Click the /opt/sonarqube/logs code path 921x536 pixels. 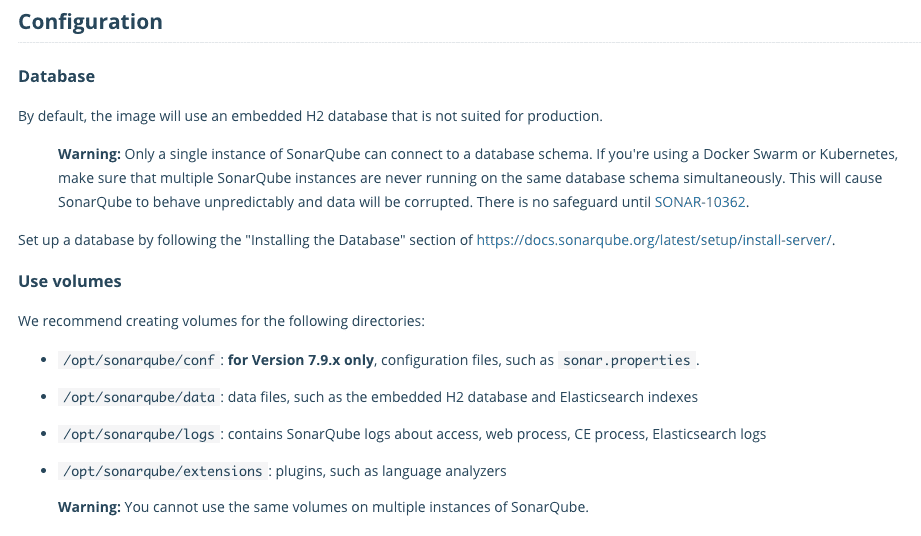click(138, 434)
